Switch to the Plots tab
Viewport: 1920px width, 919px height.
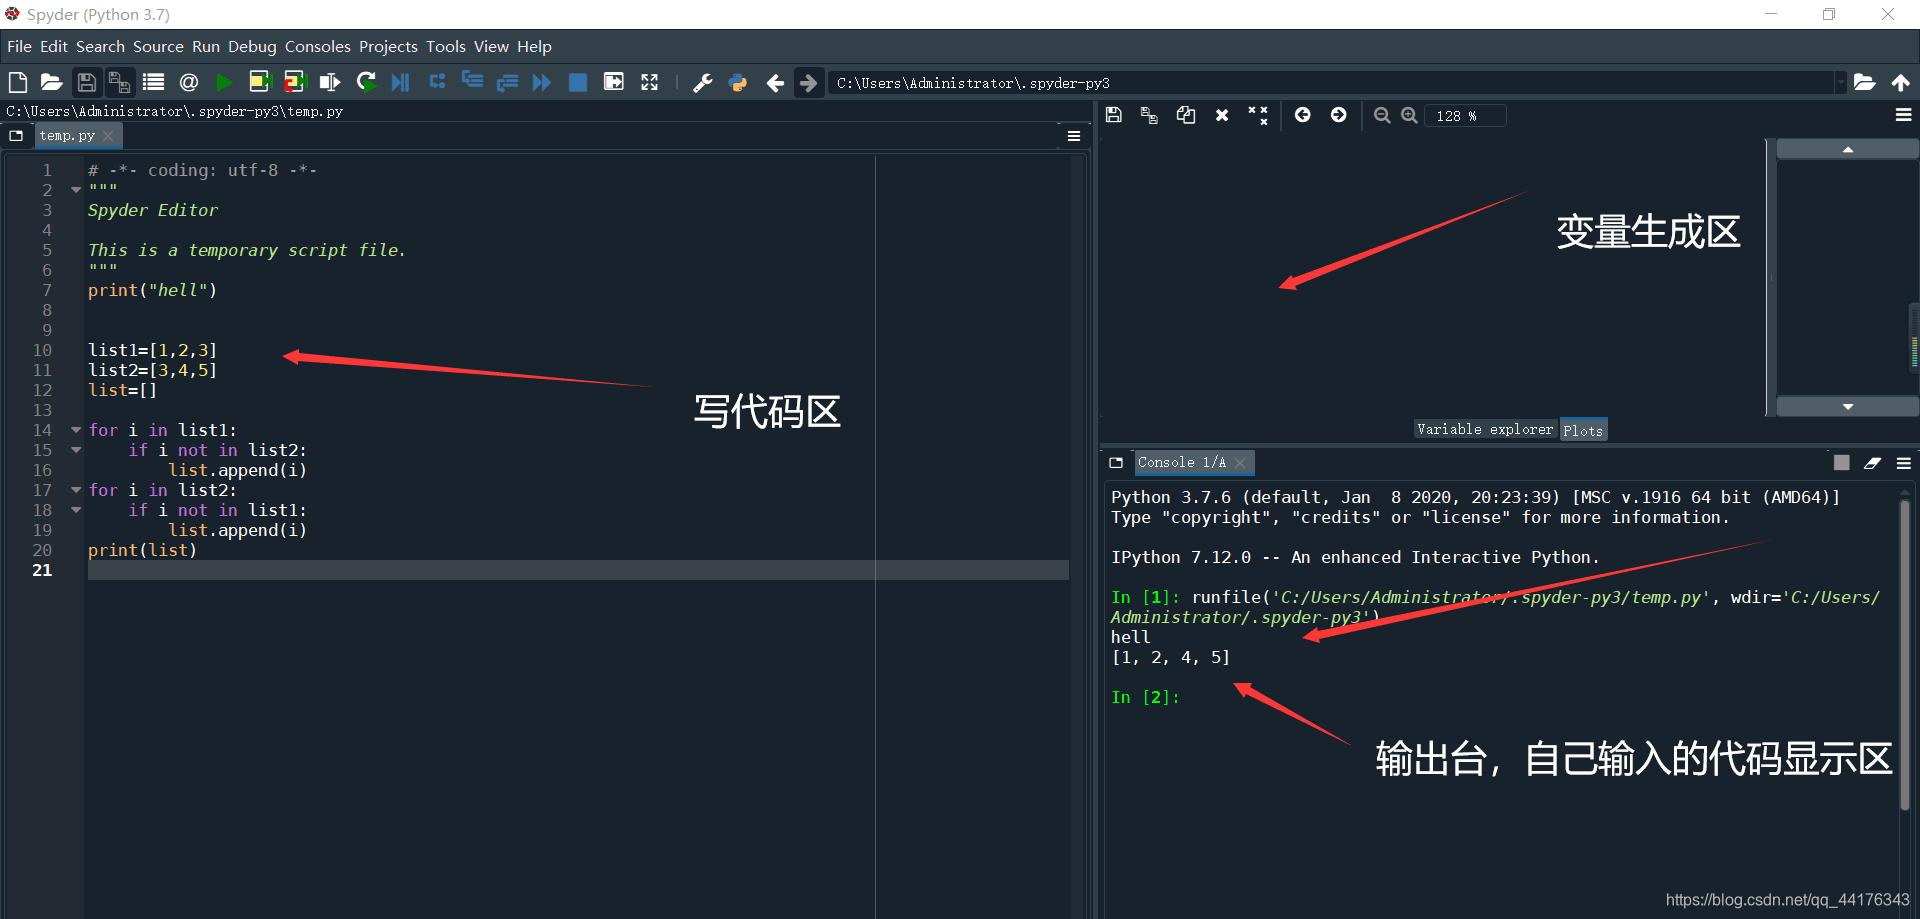(1583, 430)
